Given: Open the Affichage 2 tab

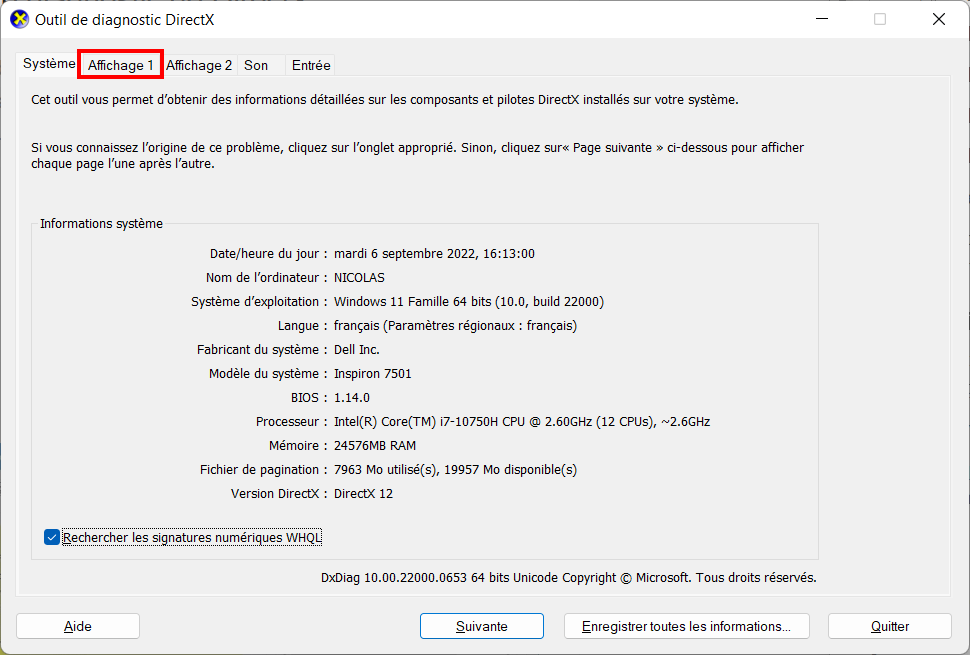Looking at the screenshot, I should click(x=199, y=65).
